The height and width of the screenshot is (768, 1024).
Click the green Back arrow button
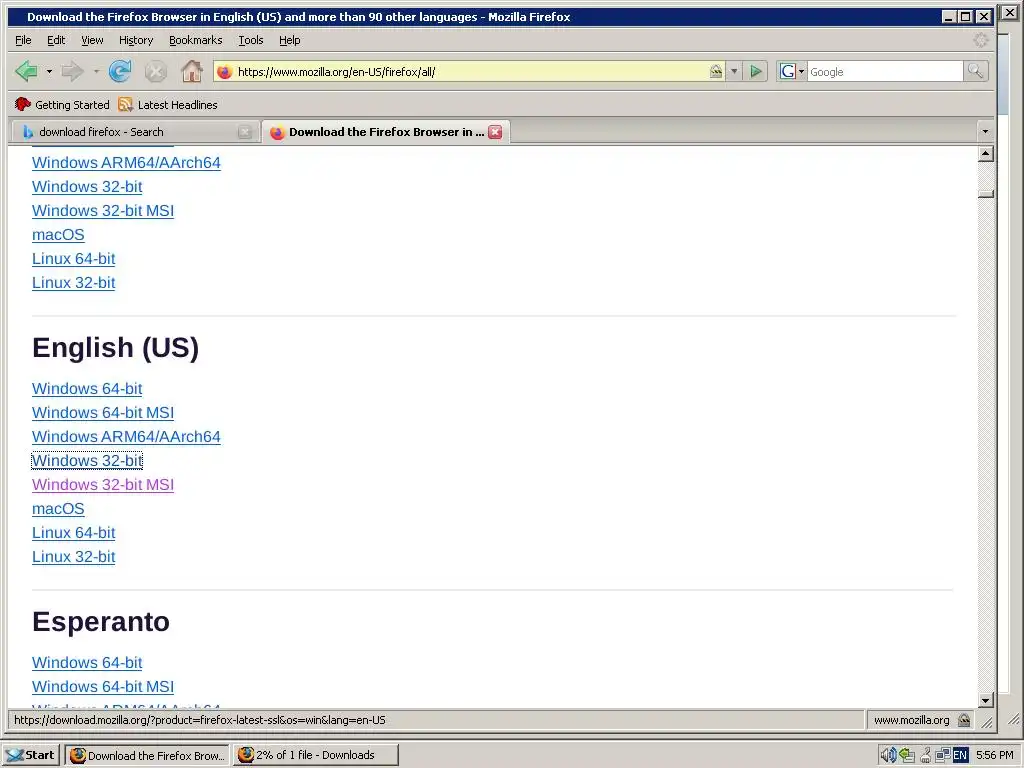coord(27,71)
